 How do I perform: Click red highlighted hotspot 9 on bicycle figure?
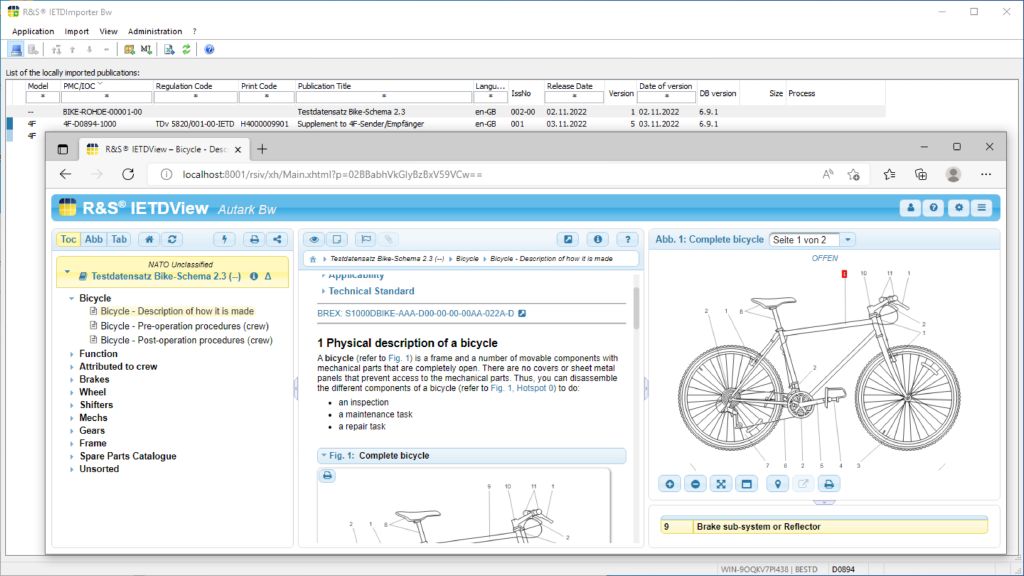(x=844, y=274)
